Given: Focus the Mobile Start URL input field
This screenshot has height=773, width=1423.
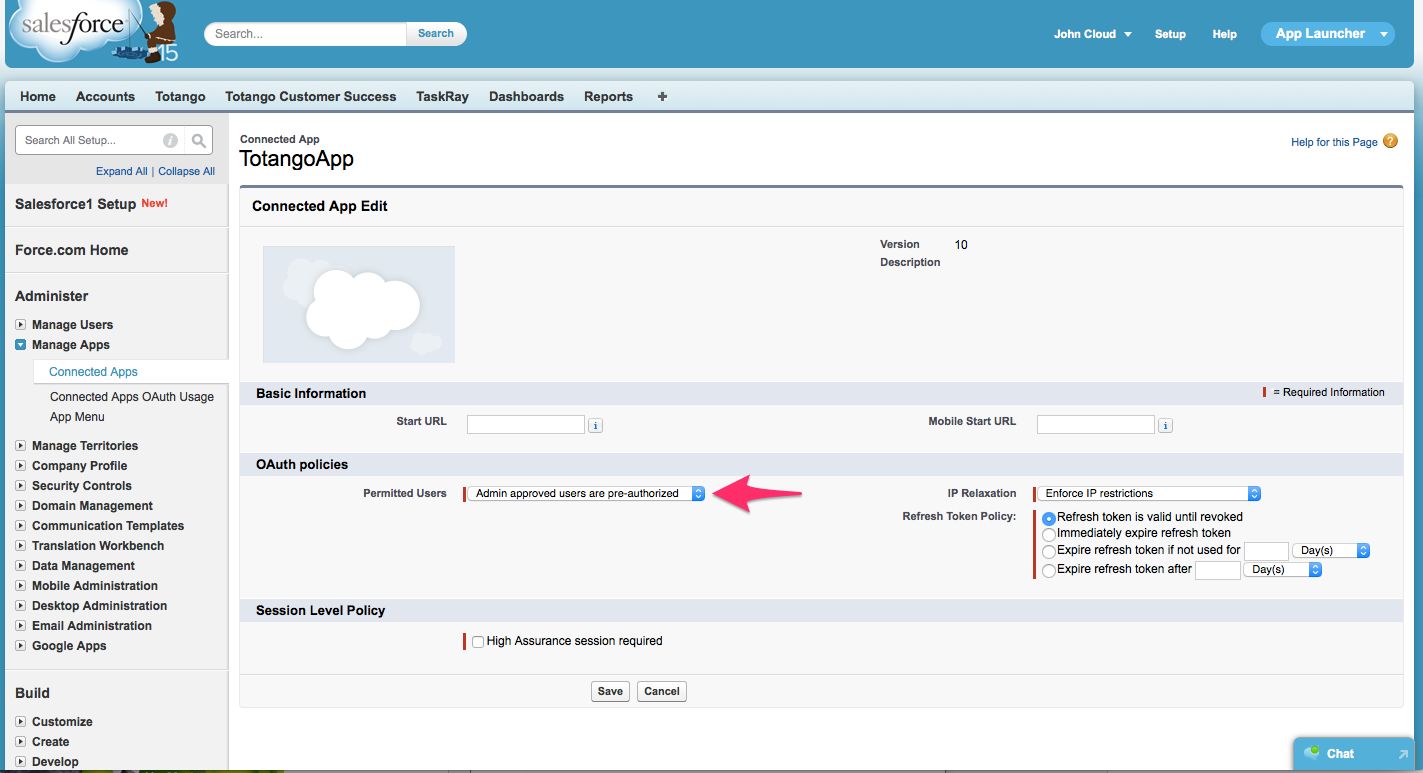Looking at the screenshot, I should click(1096, 424).
